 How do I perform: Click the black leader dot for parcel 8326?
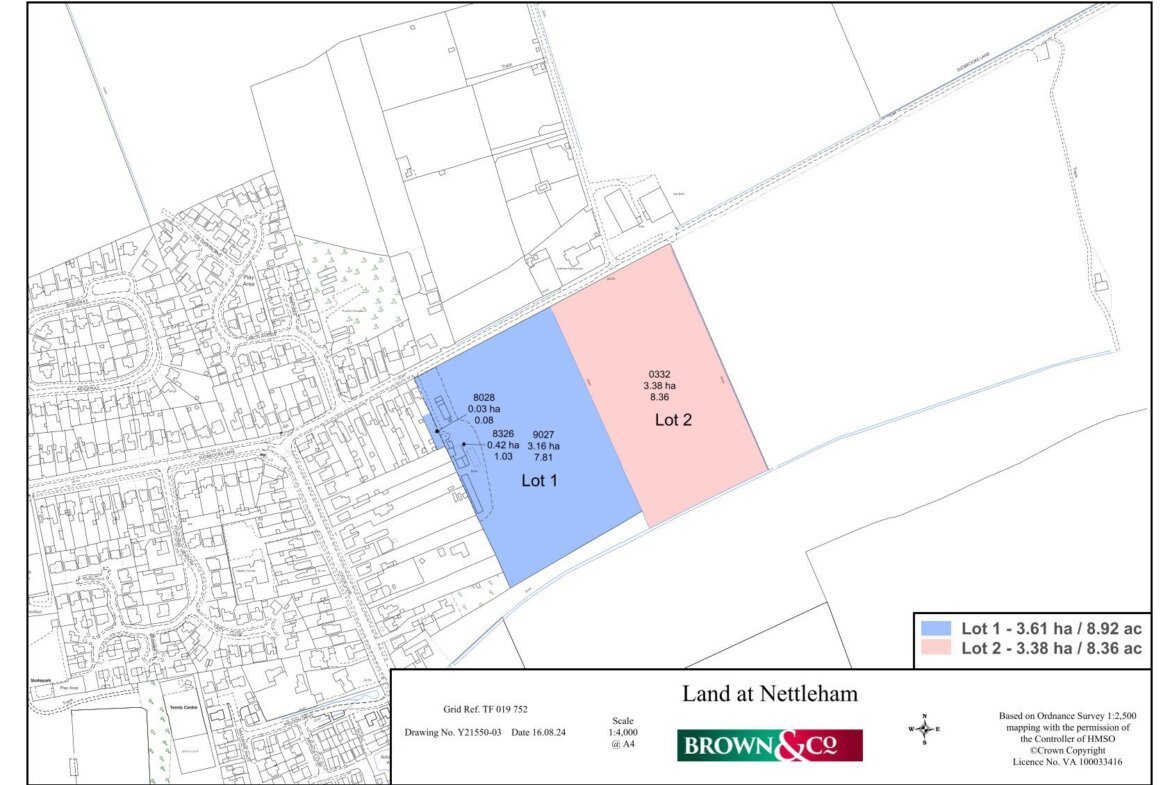(463, 444)
